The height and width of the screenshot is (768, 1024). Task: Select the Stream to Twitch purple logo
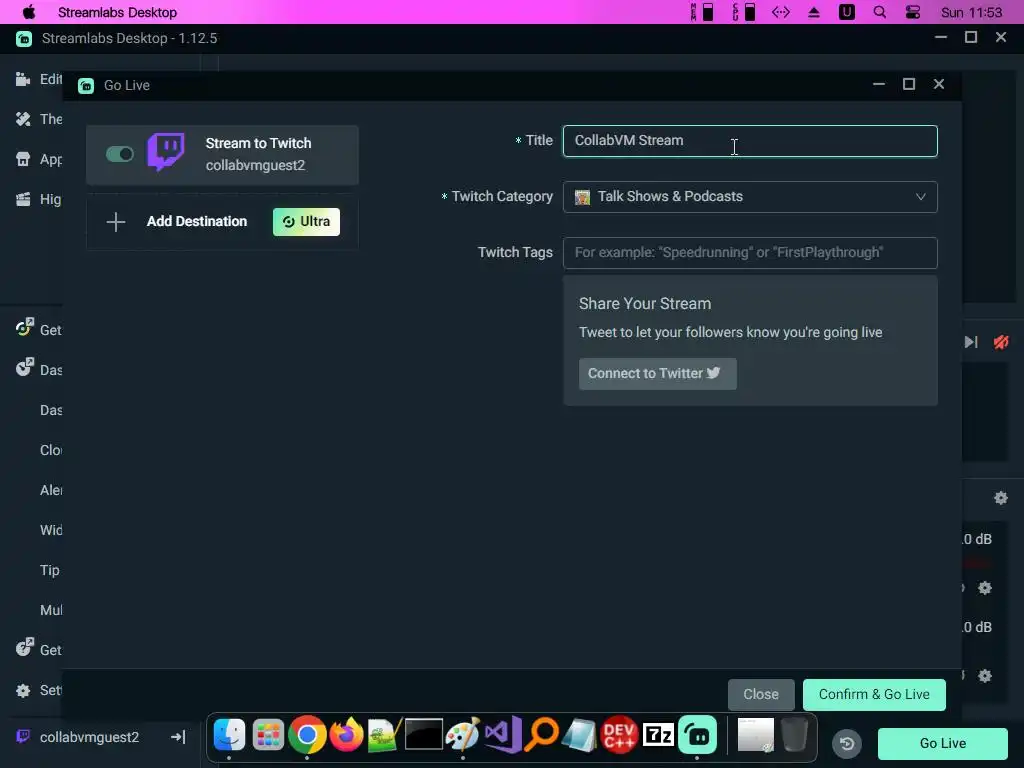166,152
